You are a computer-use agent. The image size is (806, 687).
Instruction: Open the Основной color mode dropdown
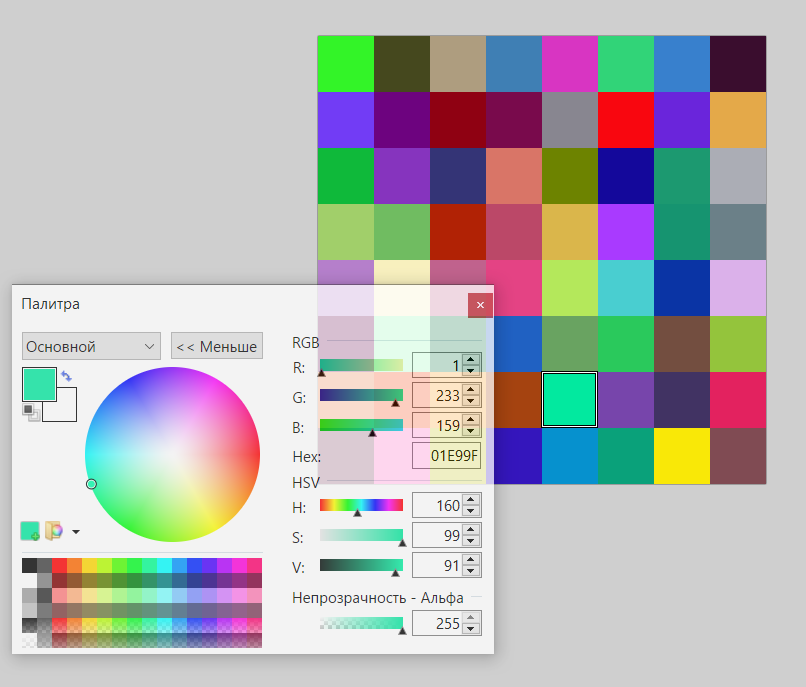(91, 346)
